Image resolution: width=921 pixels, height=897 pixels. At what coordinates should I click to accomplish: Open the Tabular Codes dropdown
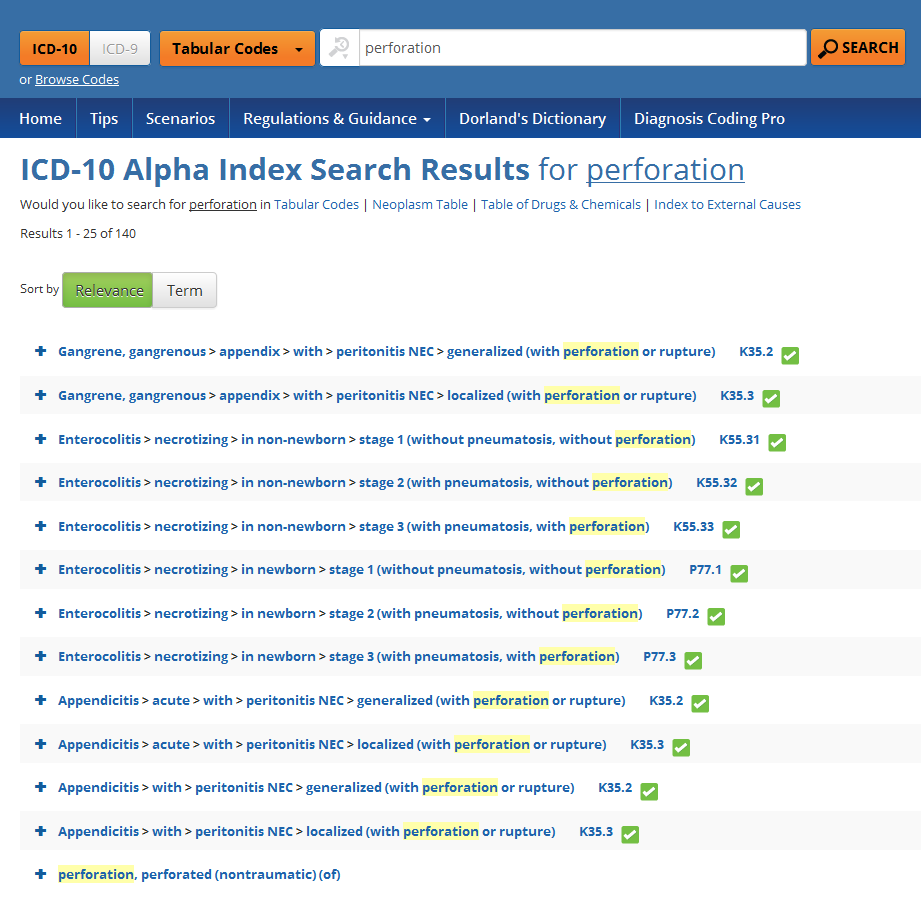coord(237,48)
